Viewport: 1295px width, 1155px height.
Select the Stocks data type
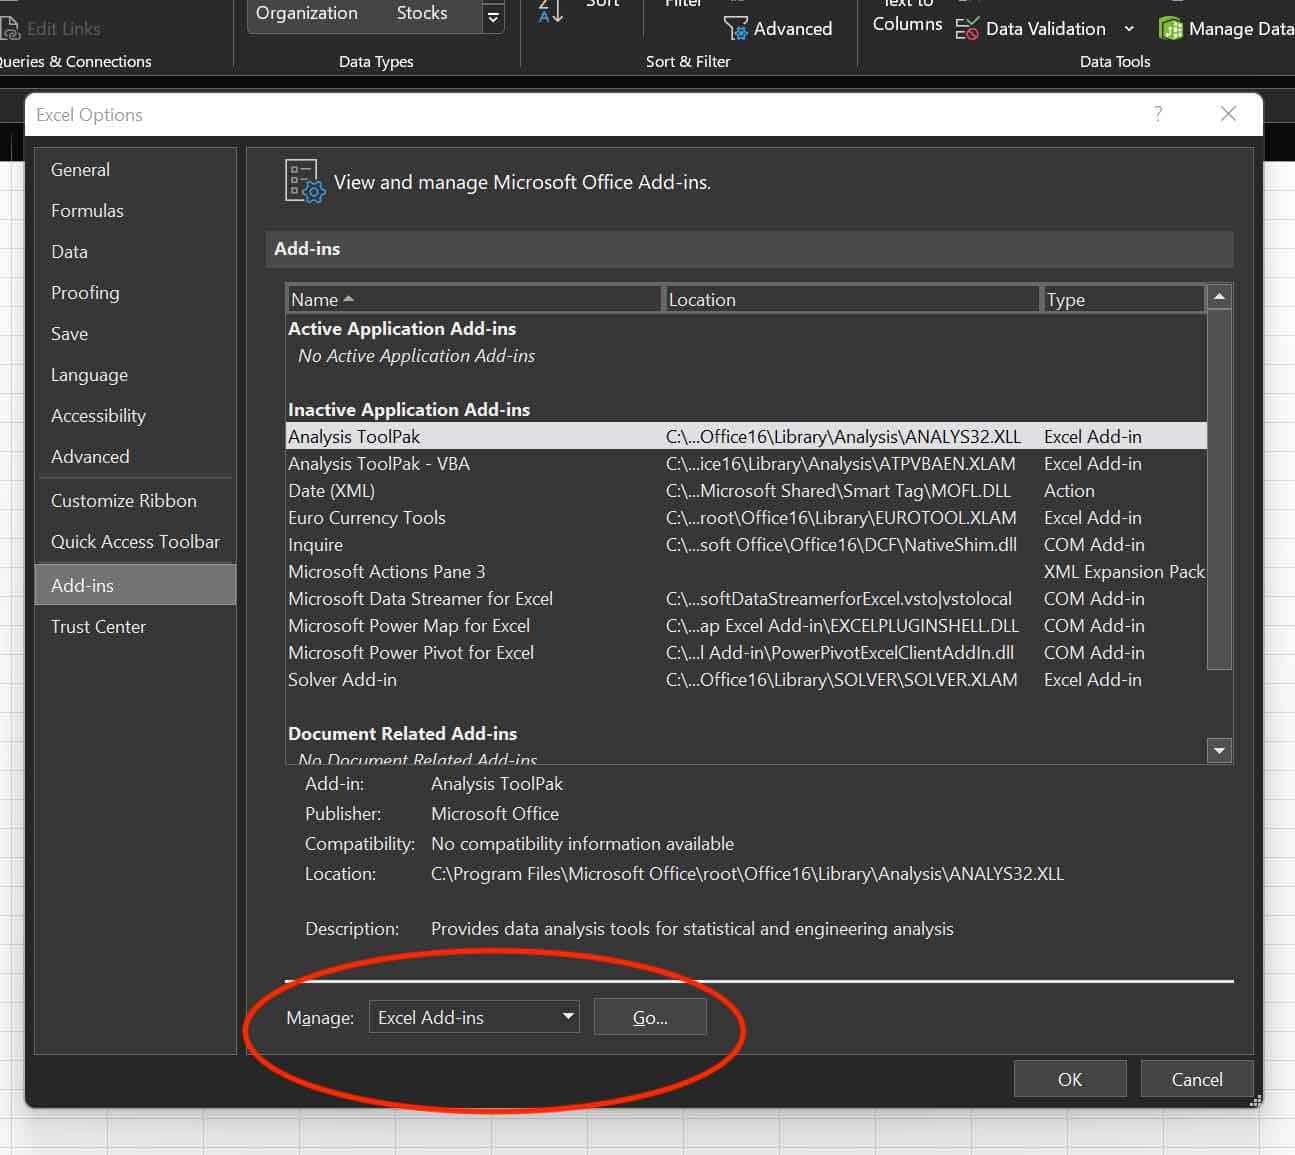click(x=421, y=13)
